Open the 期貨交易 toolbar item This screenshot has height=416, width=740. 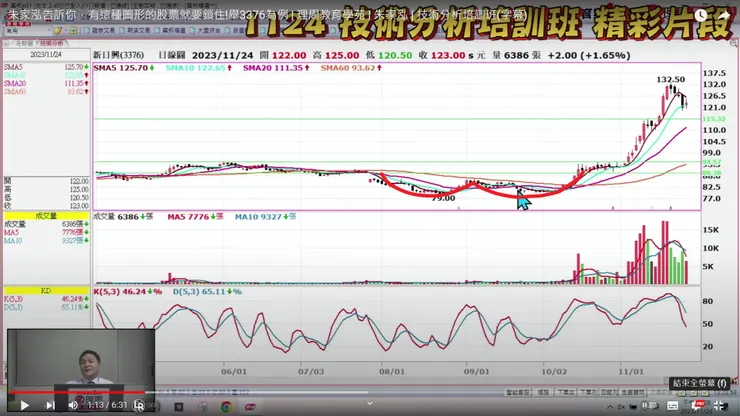coord(135,30)
